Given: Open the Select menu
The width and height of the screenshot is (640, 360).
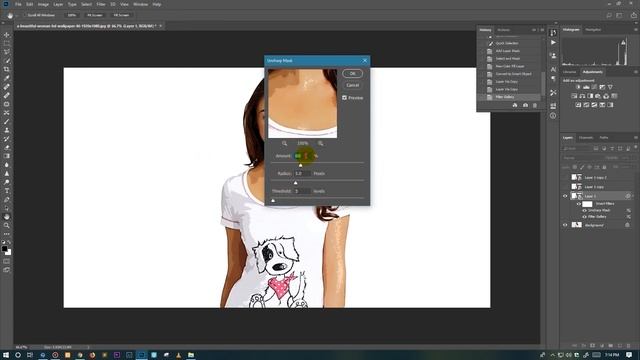Looking at the screenshot, I should coord(86,4).
